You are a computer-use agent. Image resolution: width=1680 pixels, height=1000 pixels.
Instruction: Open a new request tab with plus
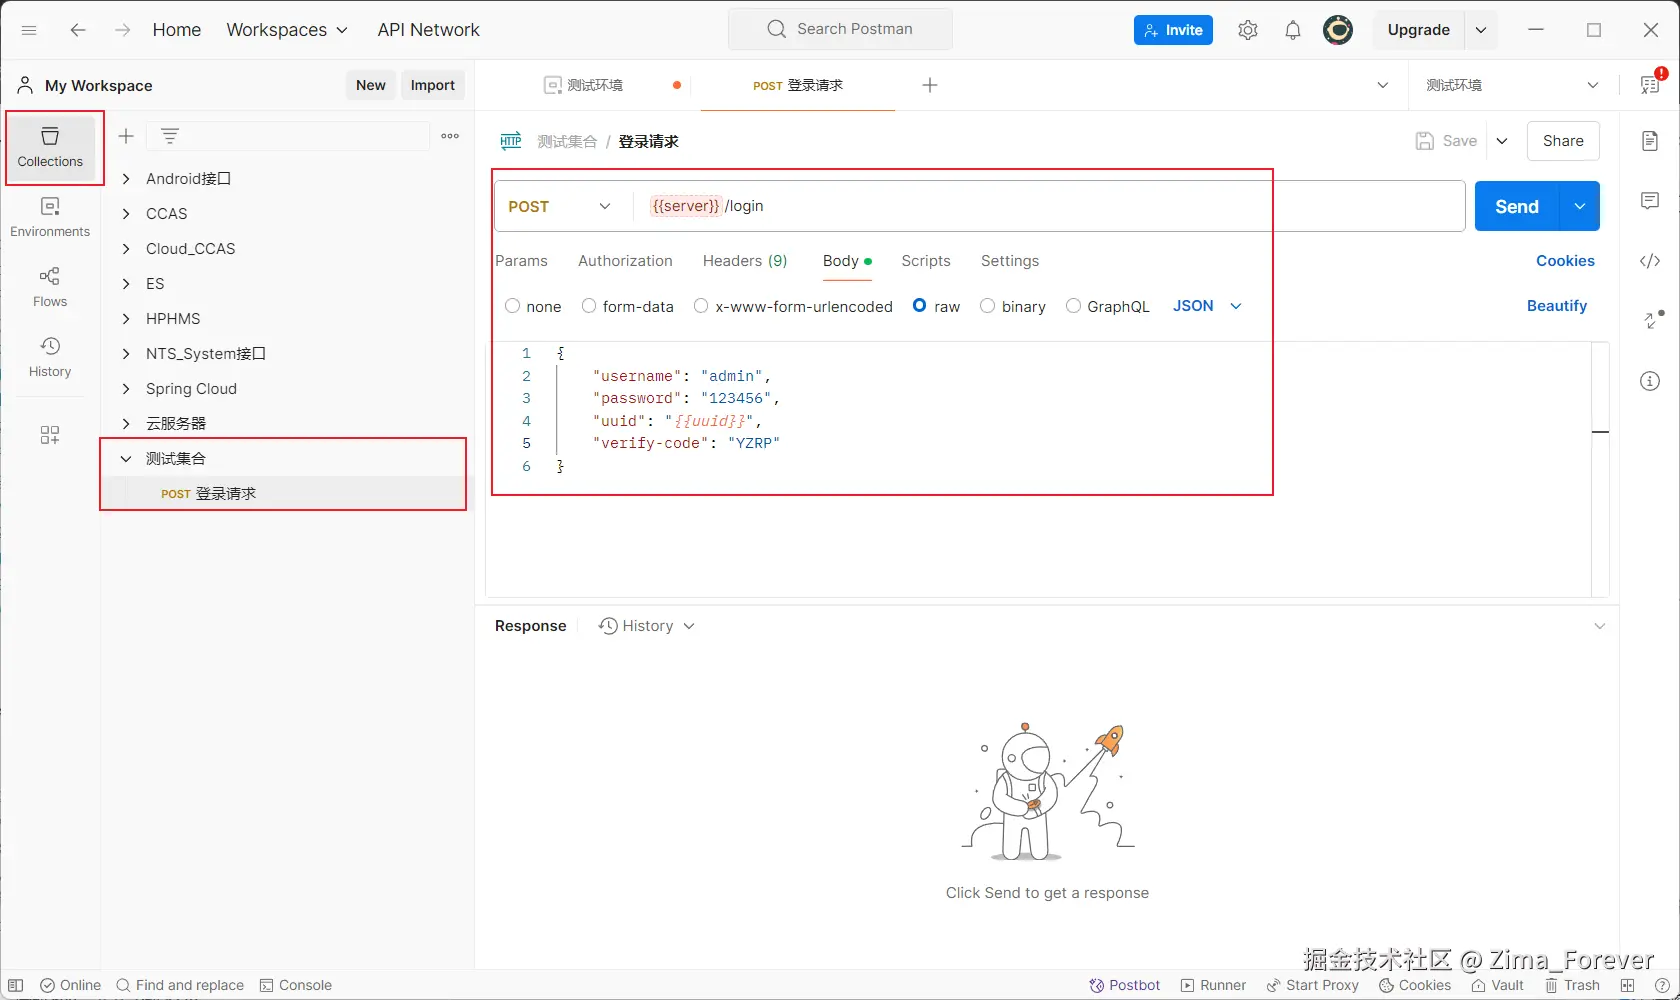coord(930,85)
